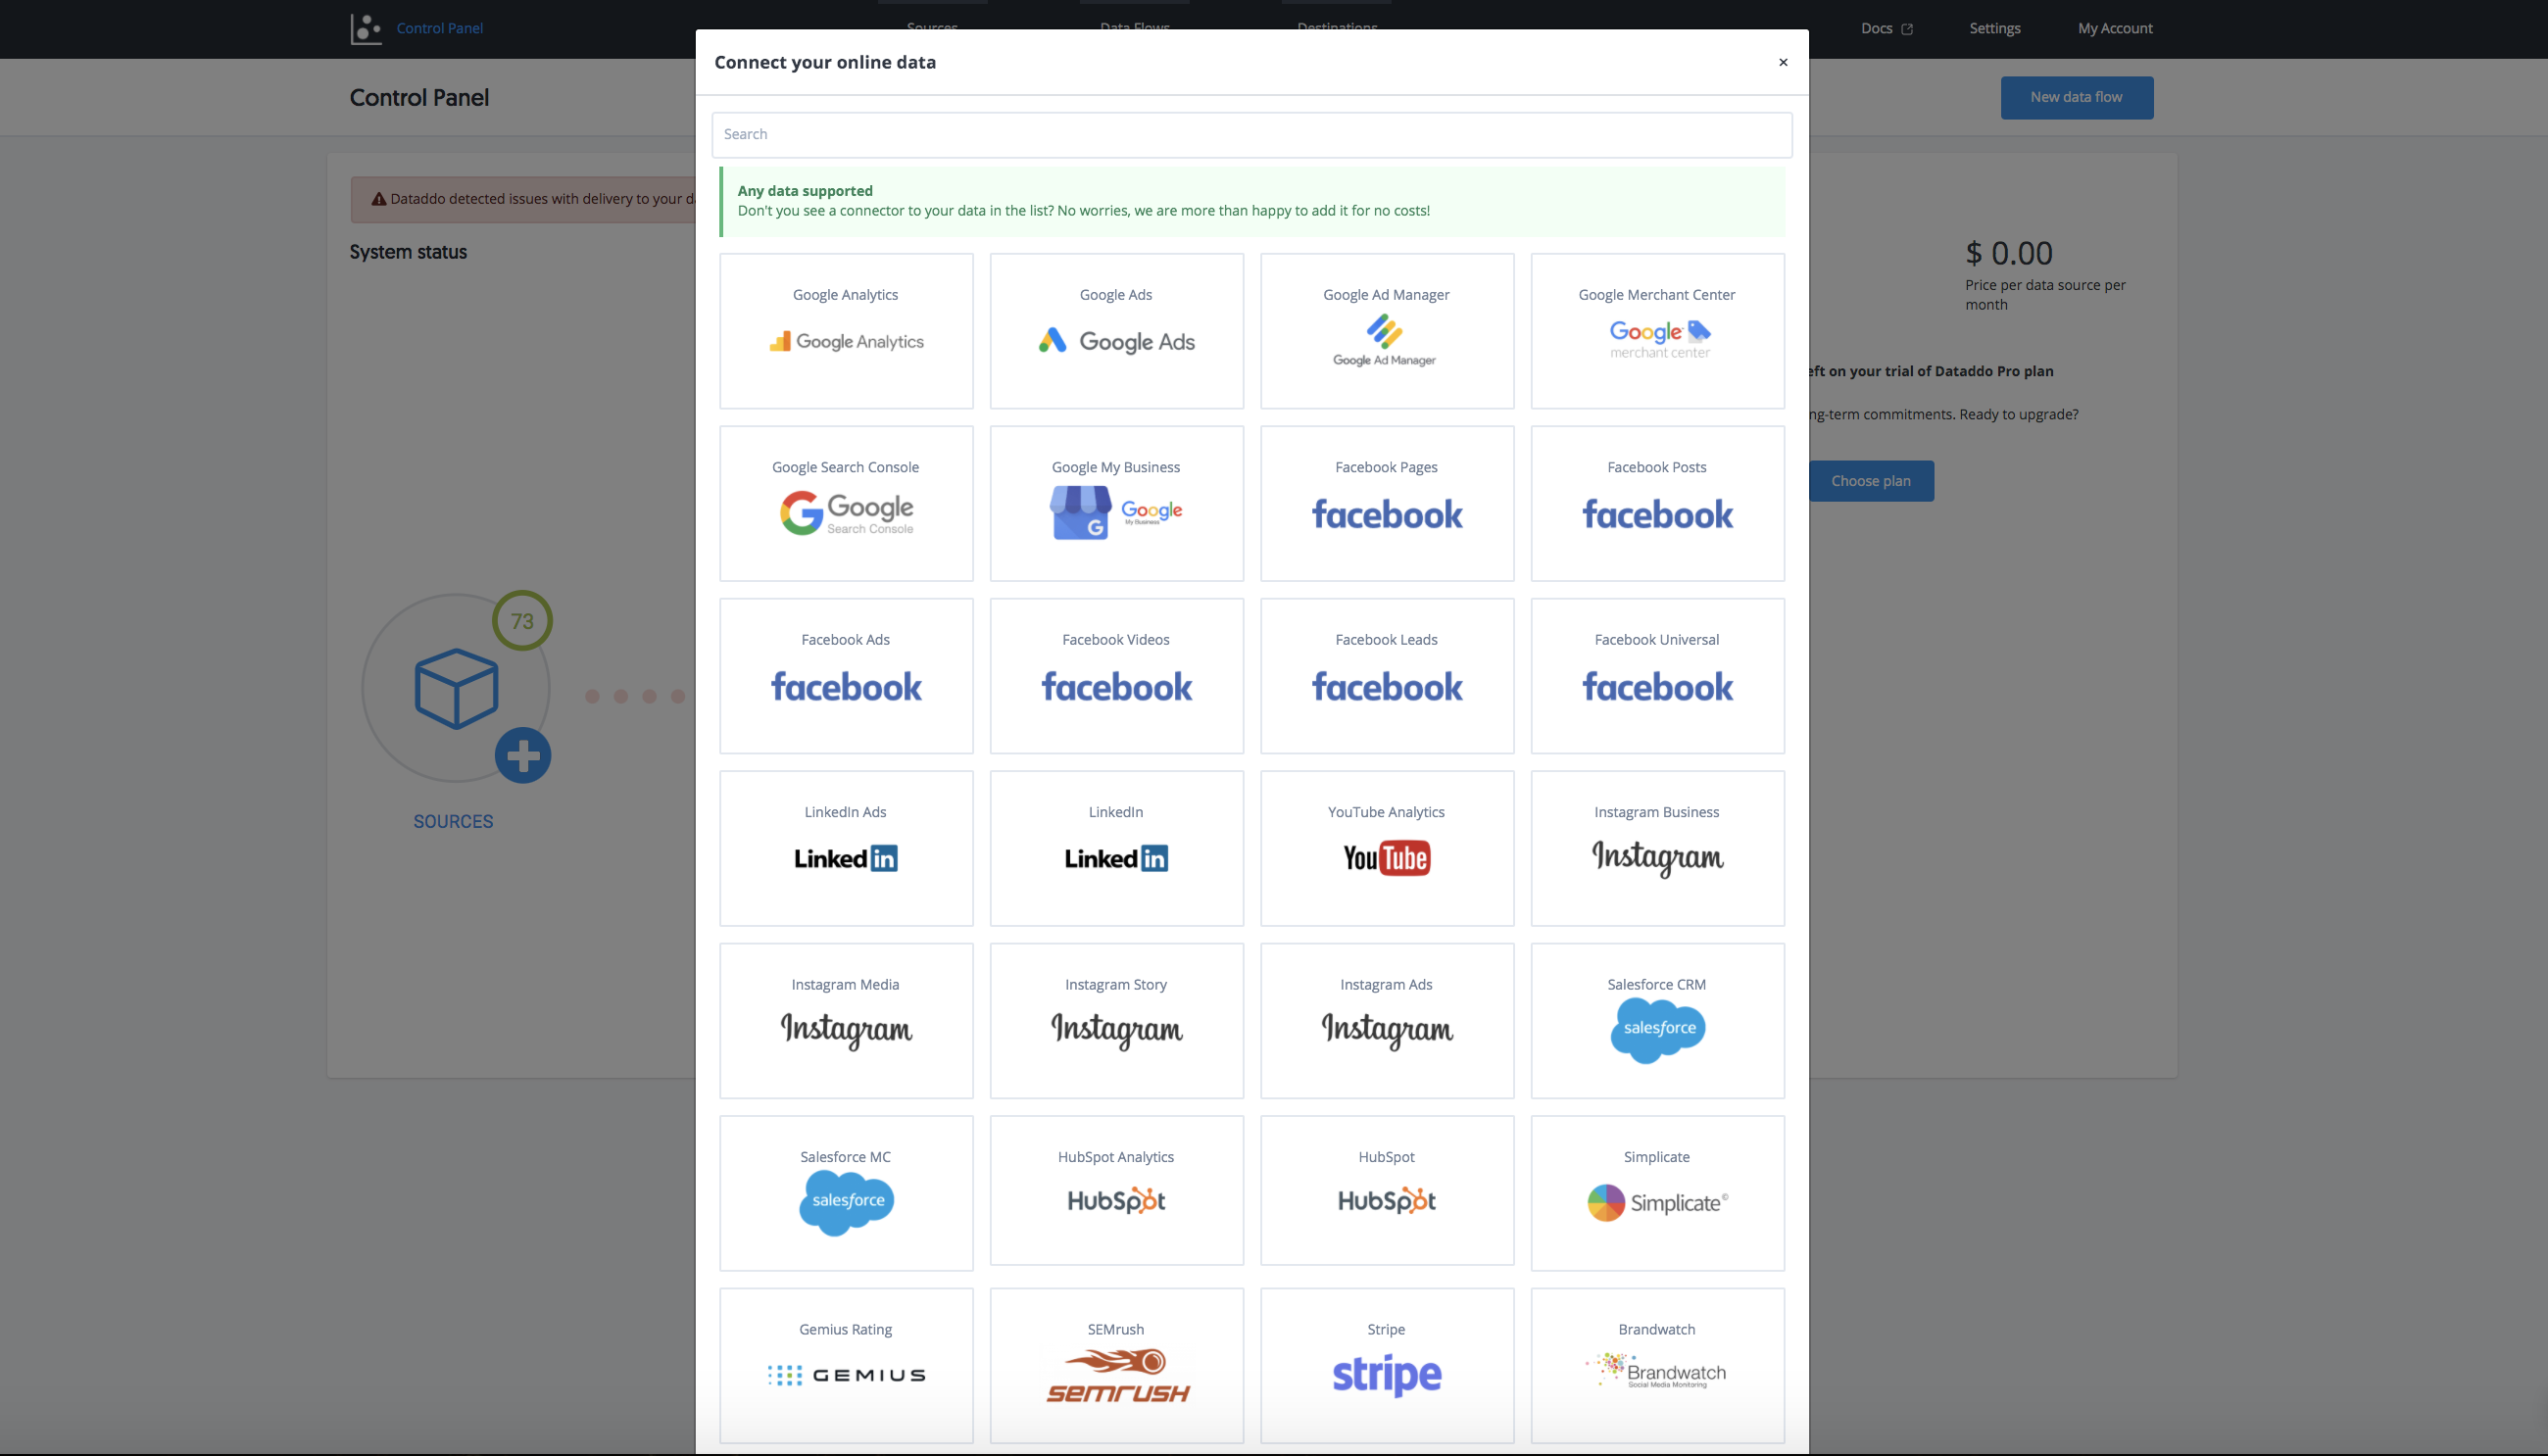Choose the Facebook Ads connector logo
This screenshot has width=2548, height=1456.
846,686
